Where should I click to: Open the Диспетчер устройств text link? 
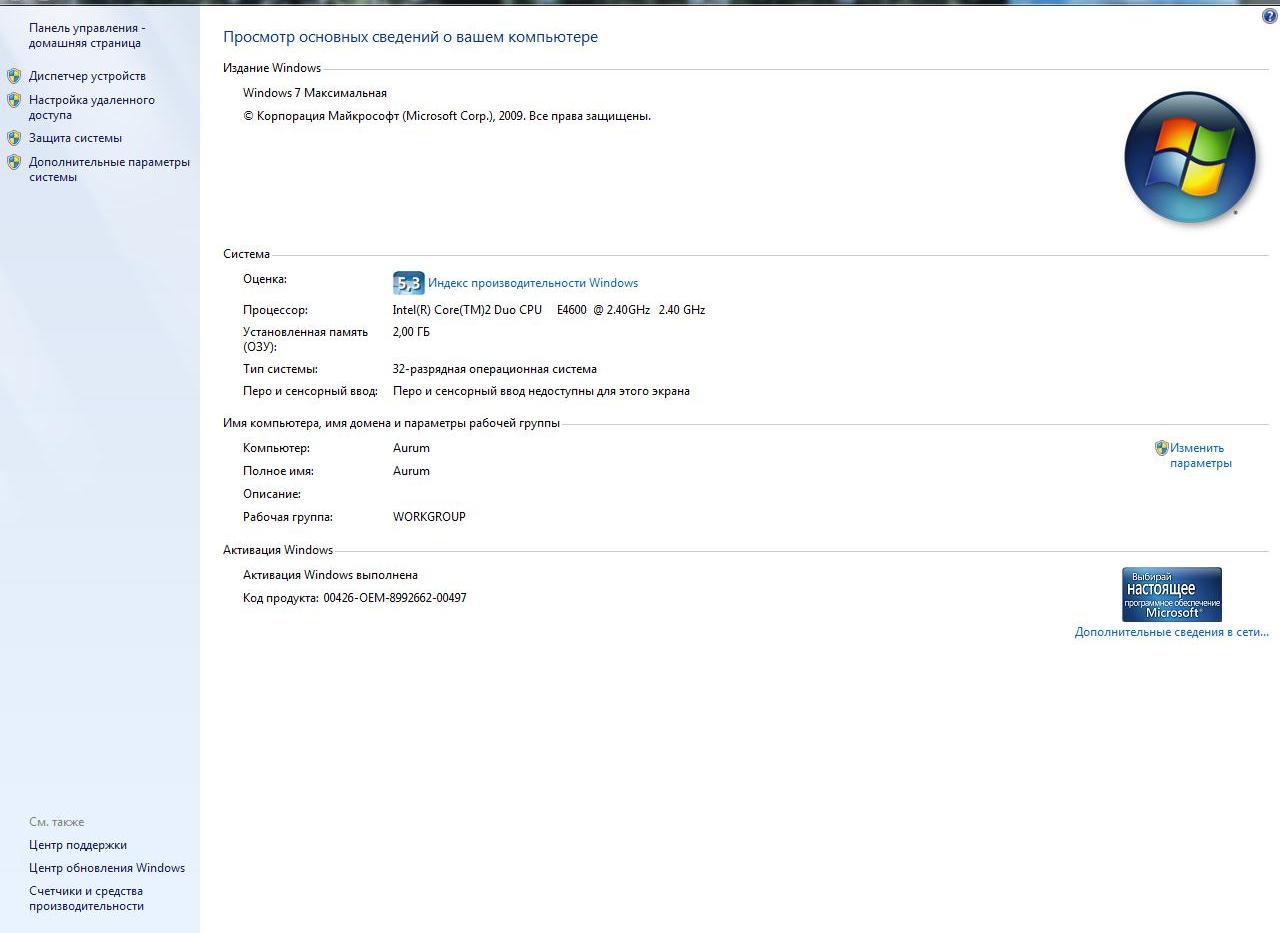(87, 76)
